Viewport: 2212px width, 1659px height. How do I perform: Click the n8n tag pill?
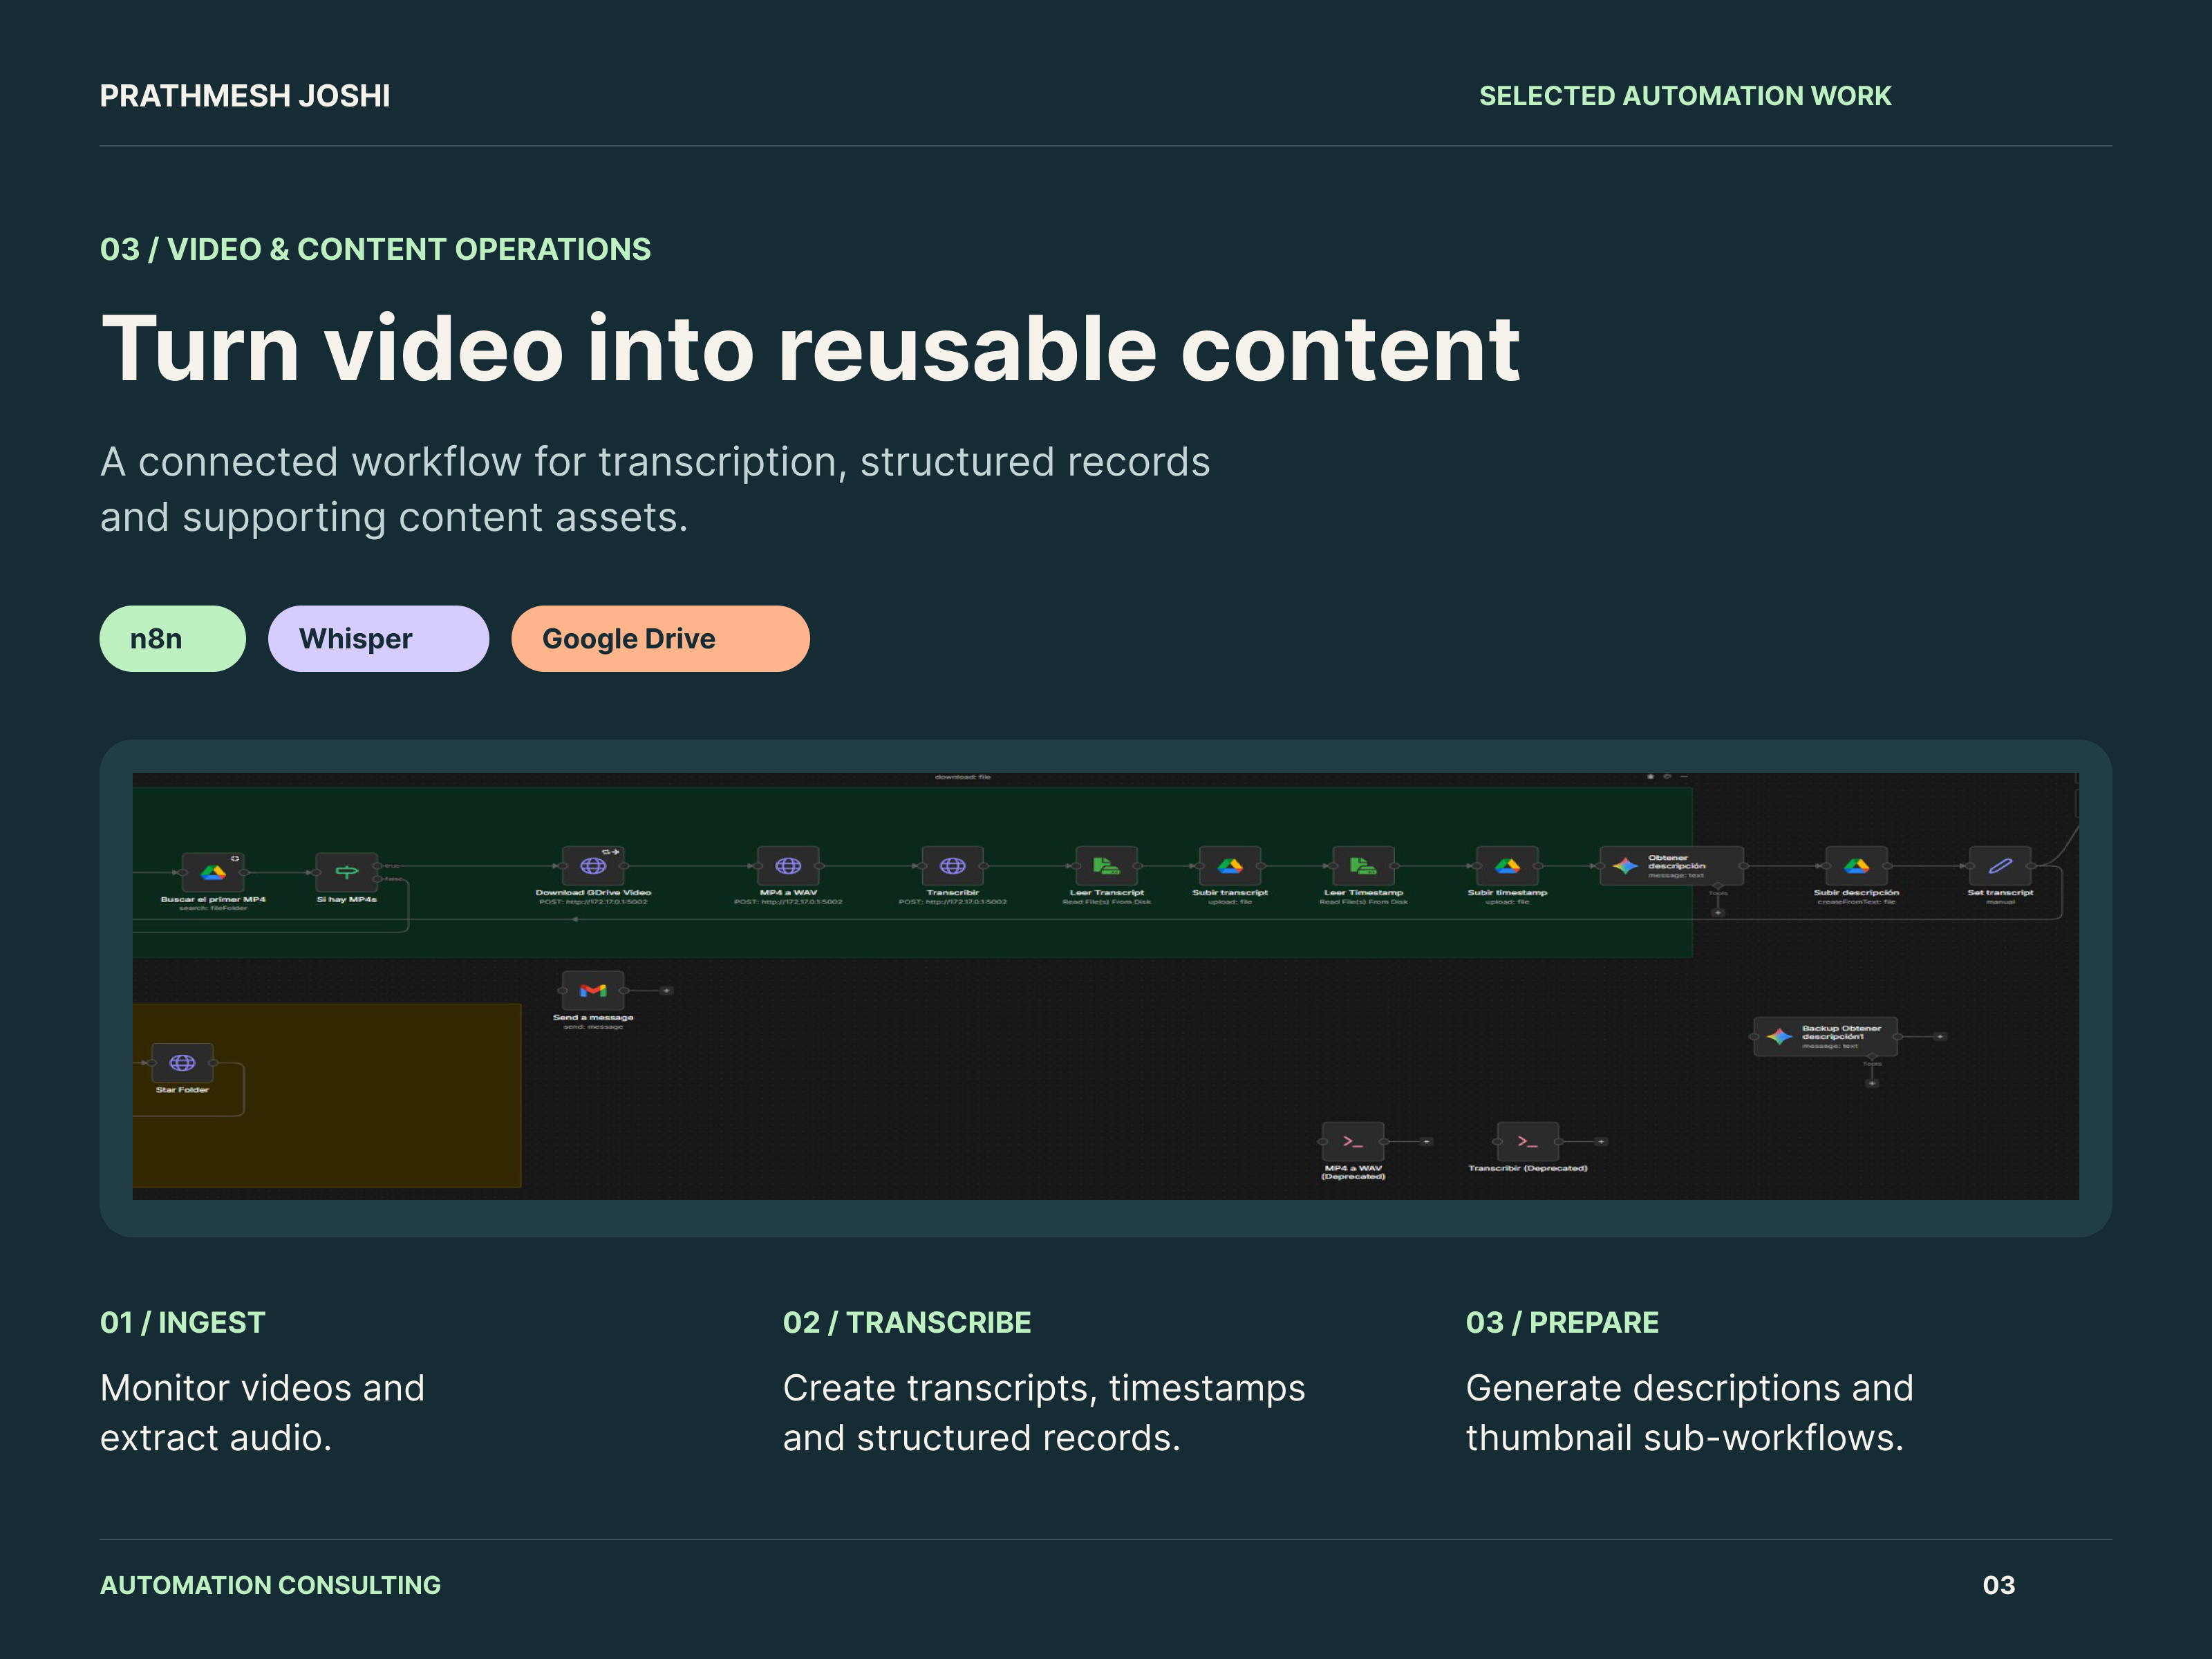(x=172, y=638)
